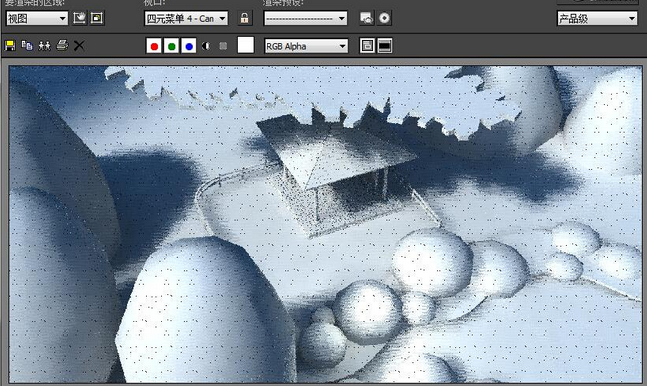Open the RGB Alpha channel dropdown
The image size is (647, 386).
tap(306, 46)
